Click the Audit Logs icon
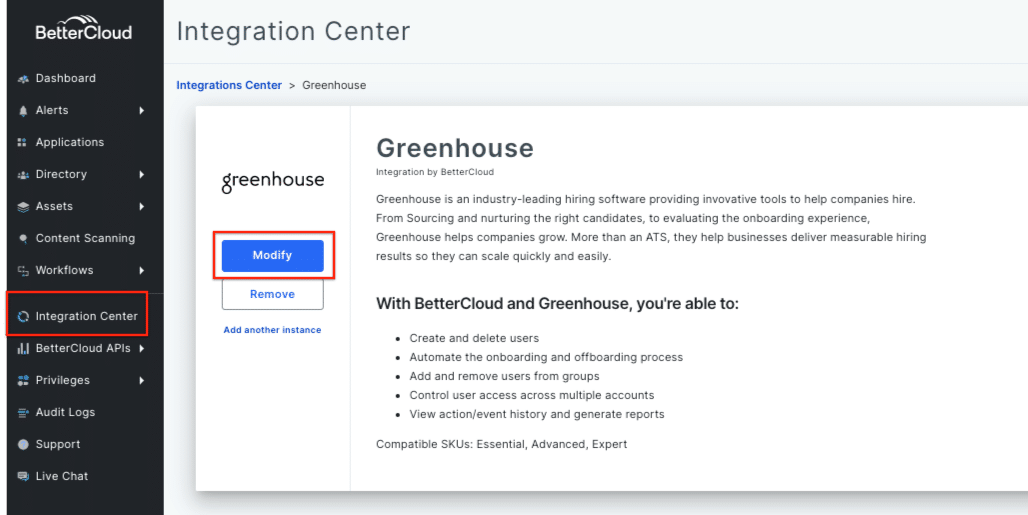 click(x=23, y=413)
